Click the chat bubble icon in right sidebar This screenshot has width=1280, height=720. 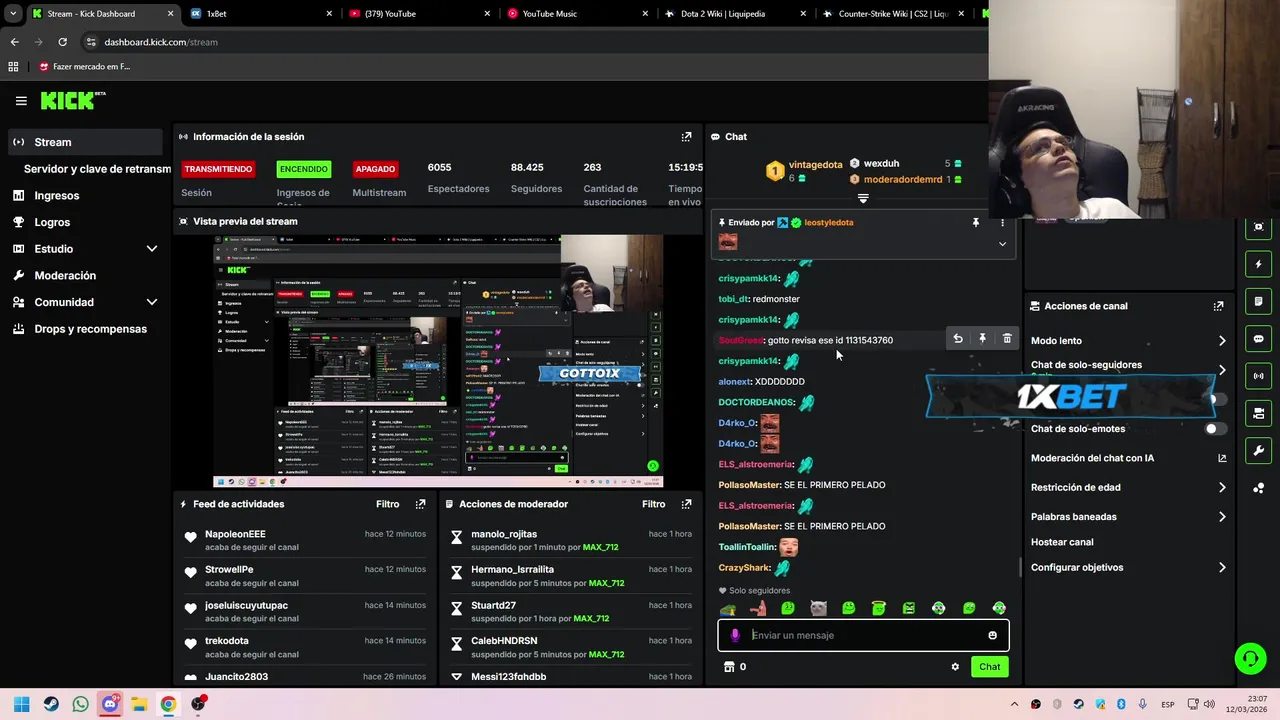pyautogui.click(x=1258, y=339)
